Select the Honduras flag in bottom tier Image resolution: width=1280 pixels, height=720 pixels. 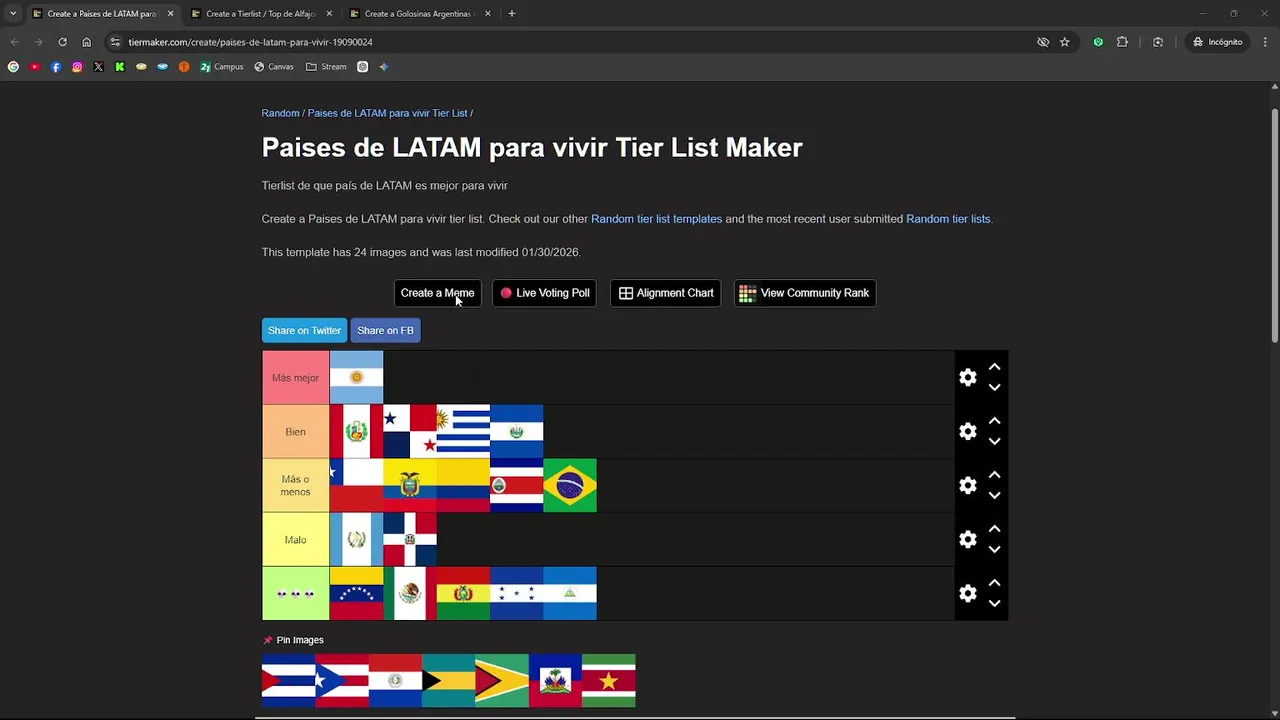tap(517, 594)
